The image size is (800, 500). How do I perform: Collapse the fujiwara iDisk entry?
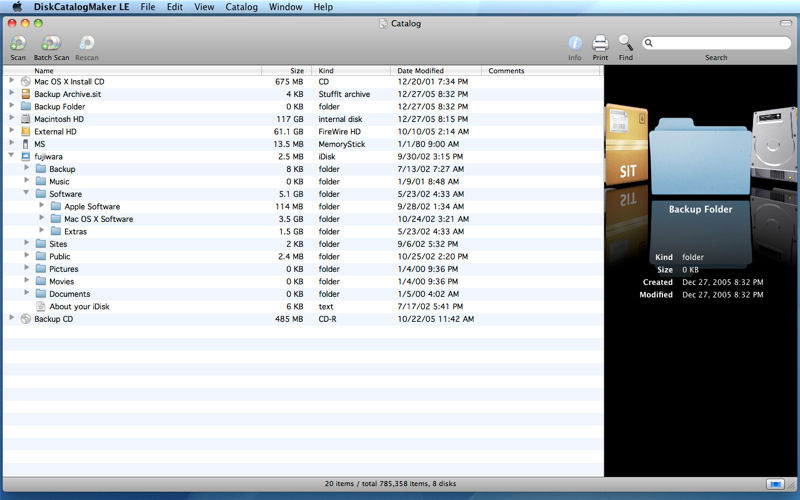click(11, 156)
